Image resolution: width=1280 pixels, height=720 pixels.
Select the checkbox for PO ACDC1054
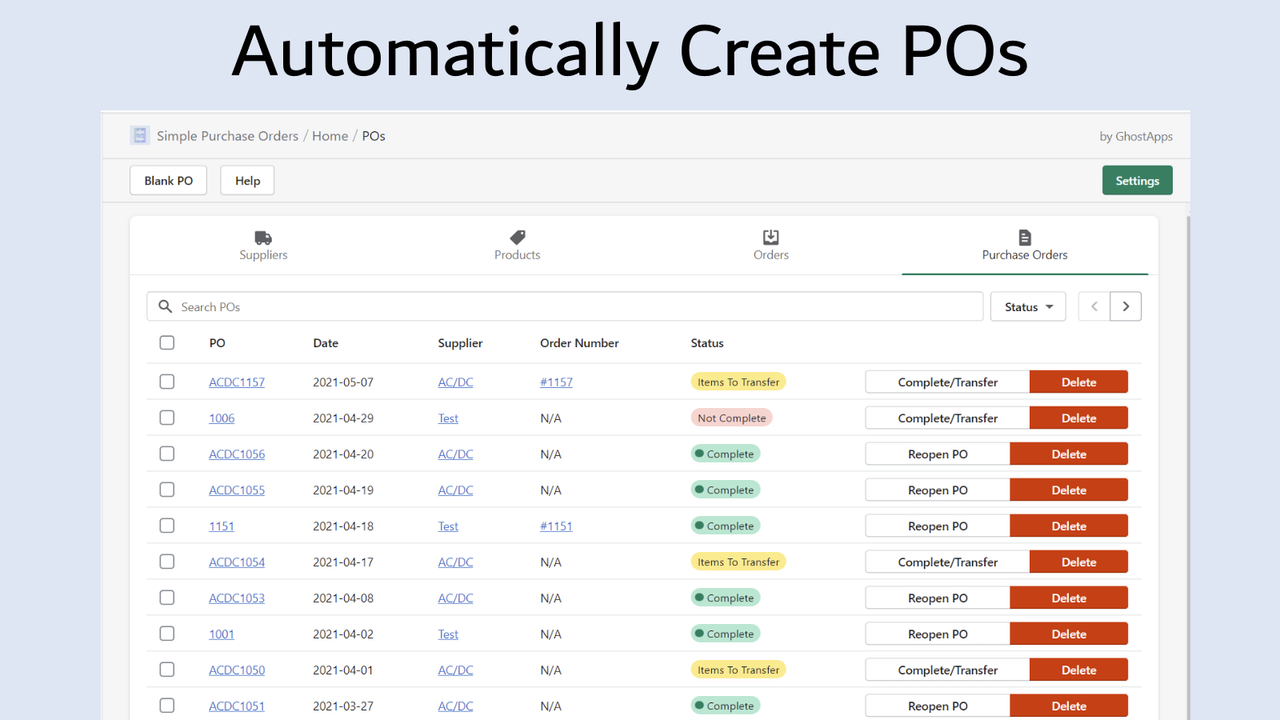tap(167, 562)
